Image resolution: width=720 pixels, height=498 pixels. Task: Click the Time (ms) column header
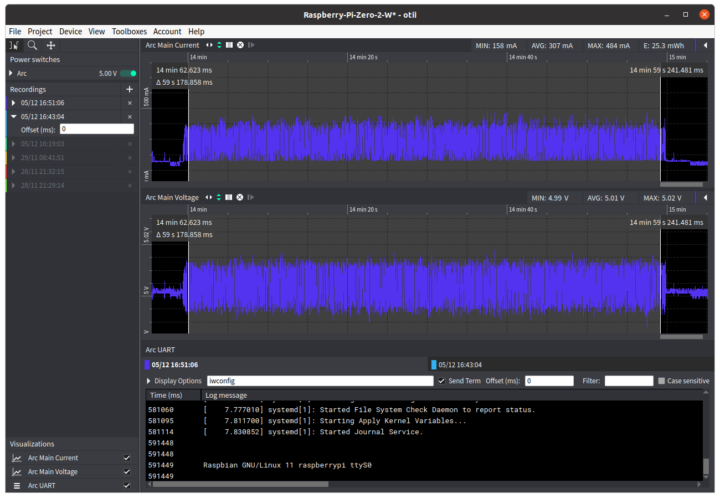pos(173,395)
